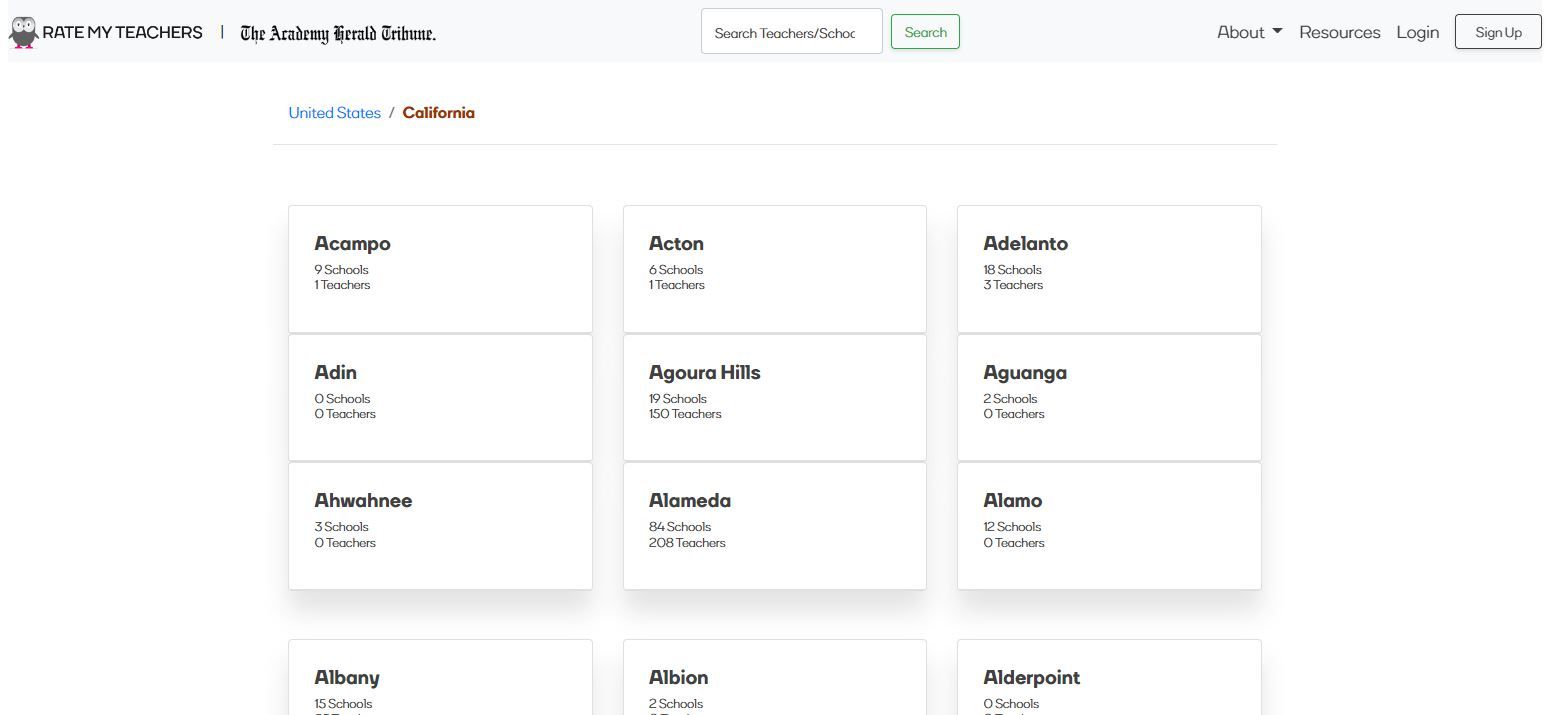
Task: Open the RATE MY TEACHERS home via logo
Action: point(123,31)
